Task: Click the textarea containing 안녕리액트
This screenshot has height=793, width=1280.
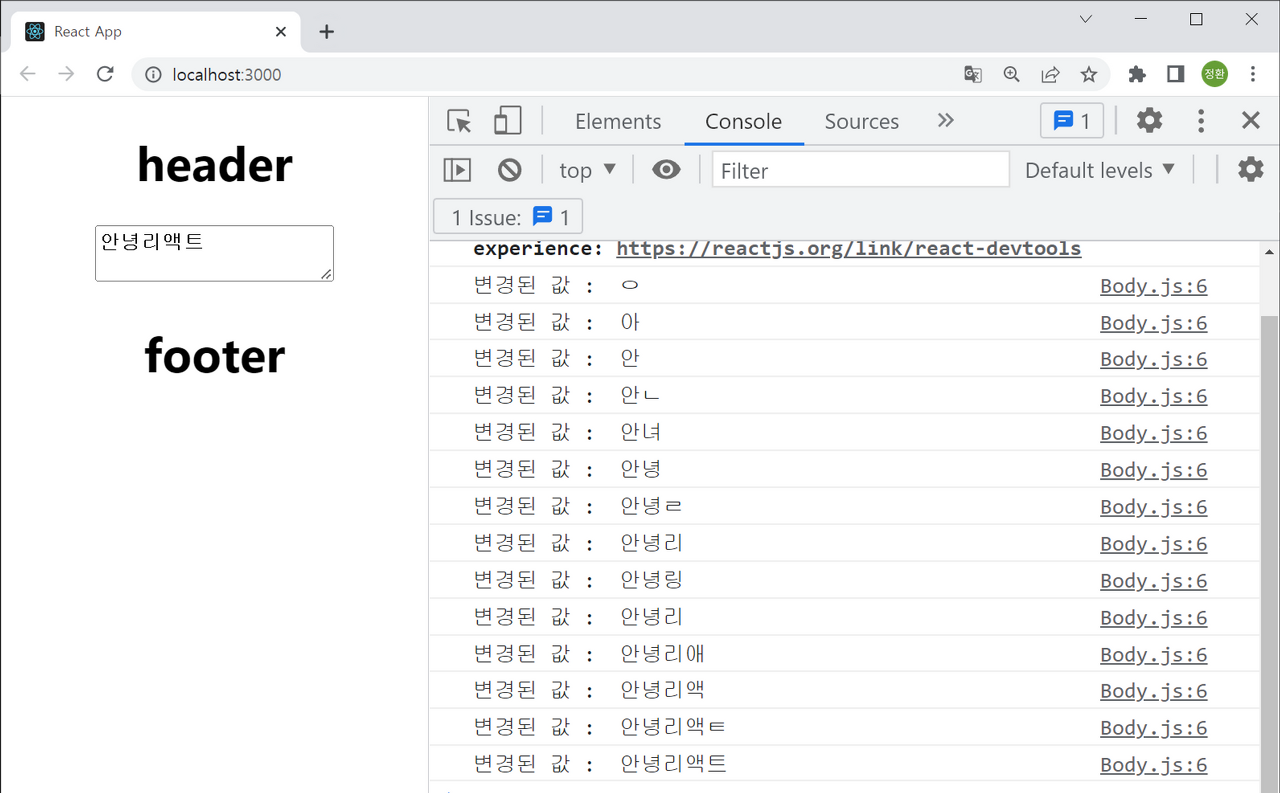Action: point(214,253)
